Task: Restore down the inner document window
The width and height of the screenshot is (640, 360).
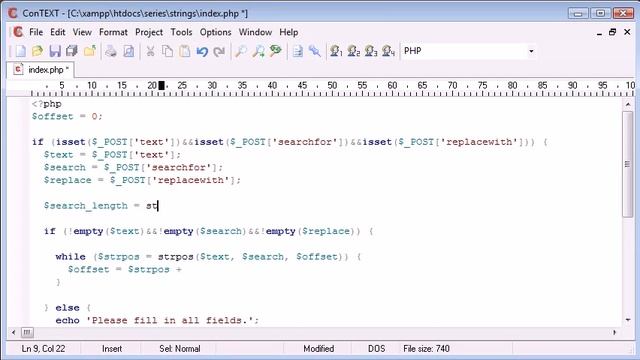Action: [613, 32]
